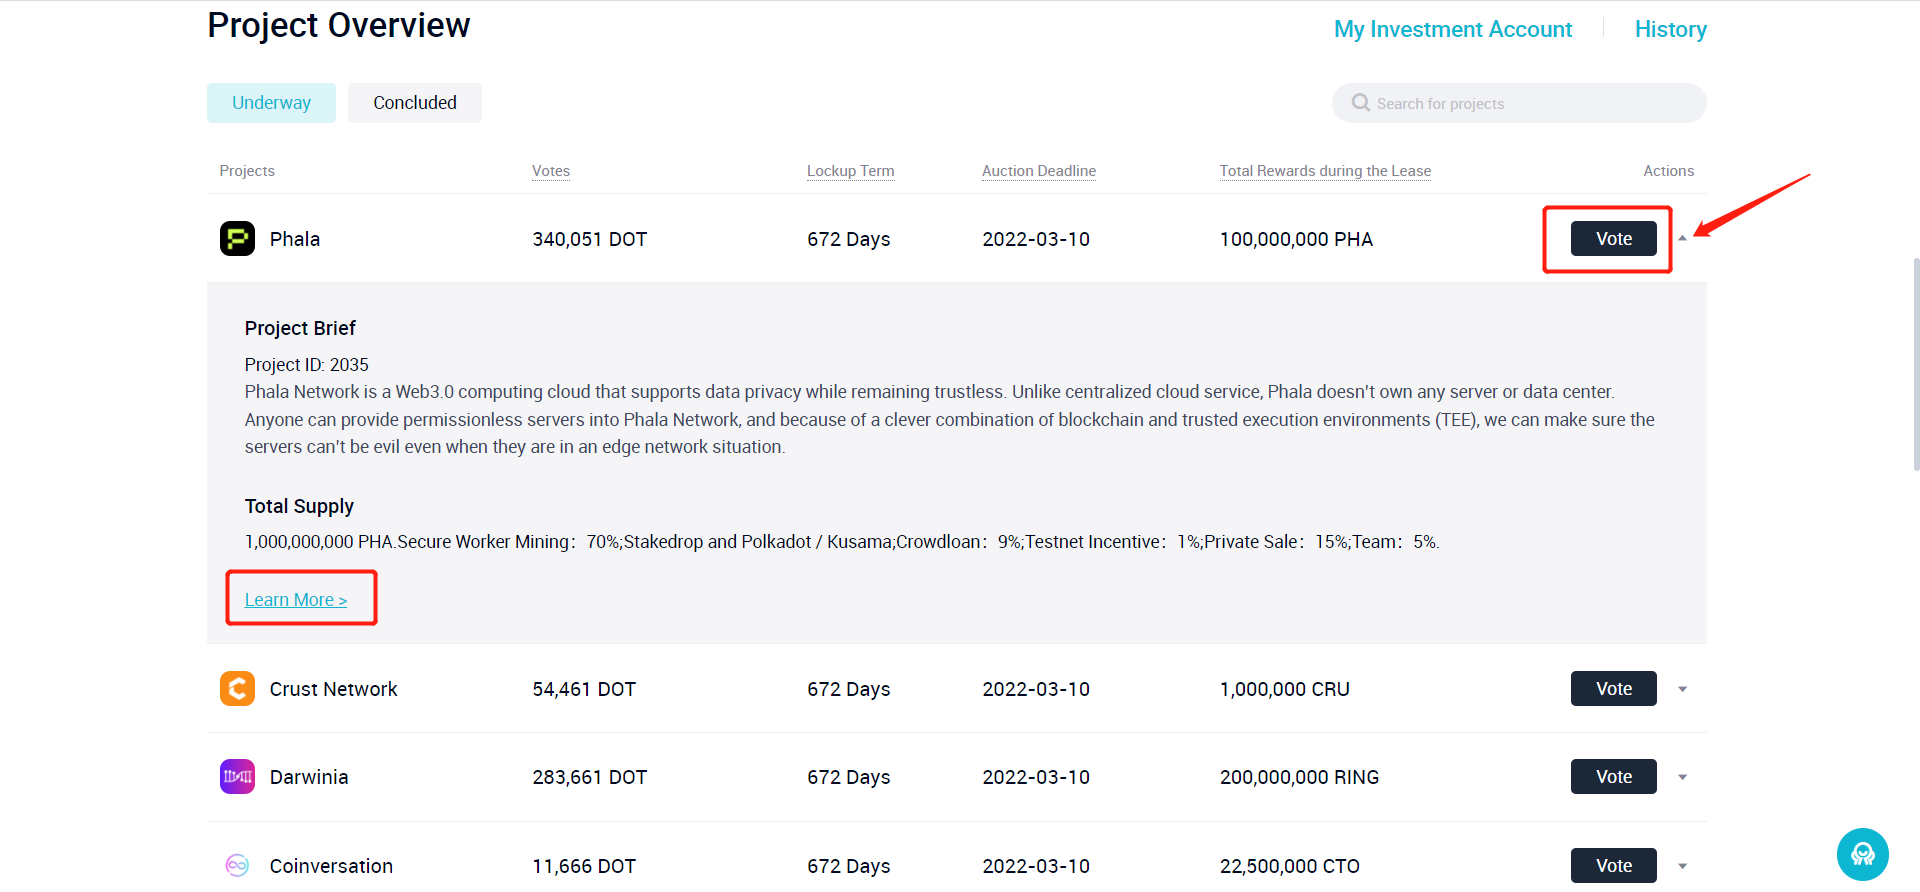Click the Project Overview heading
The height and width of the screenshot is (892, 1920).
pyautogui.click(x=339, y=25)
